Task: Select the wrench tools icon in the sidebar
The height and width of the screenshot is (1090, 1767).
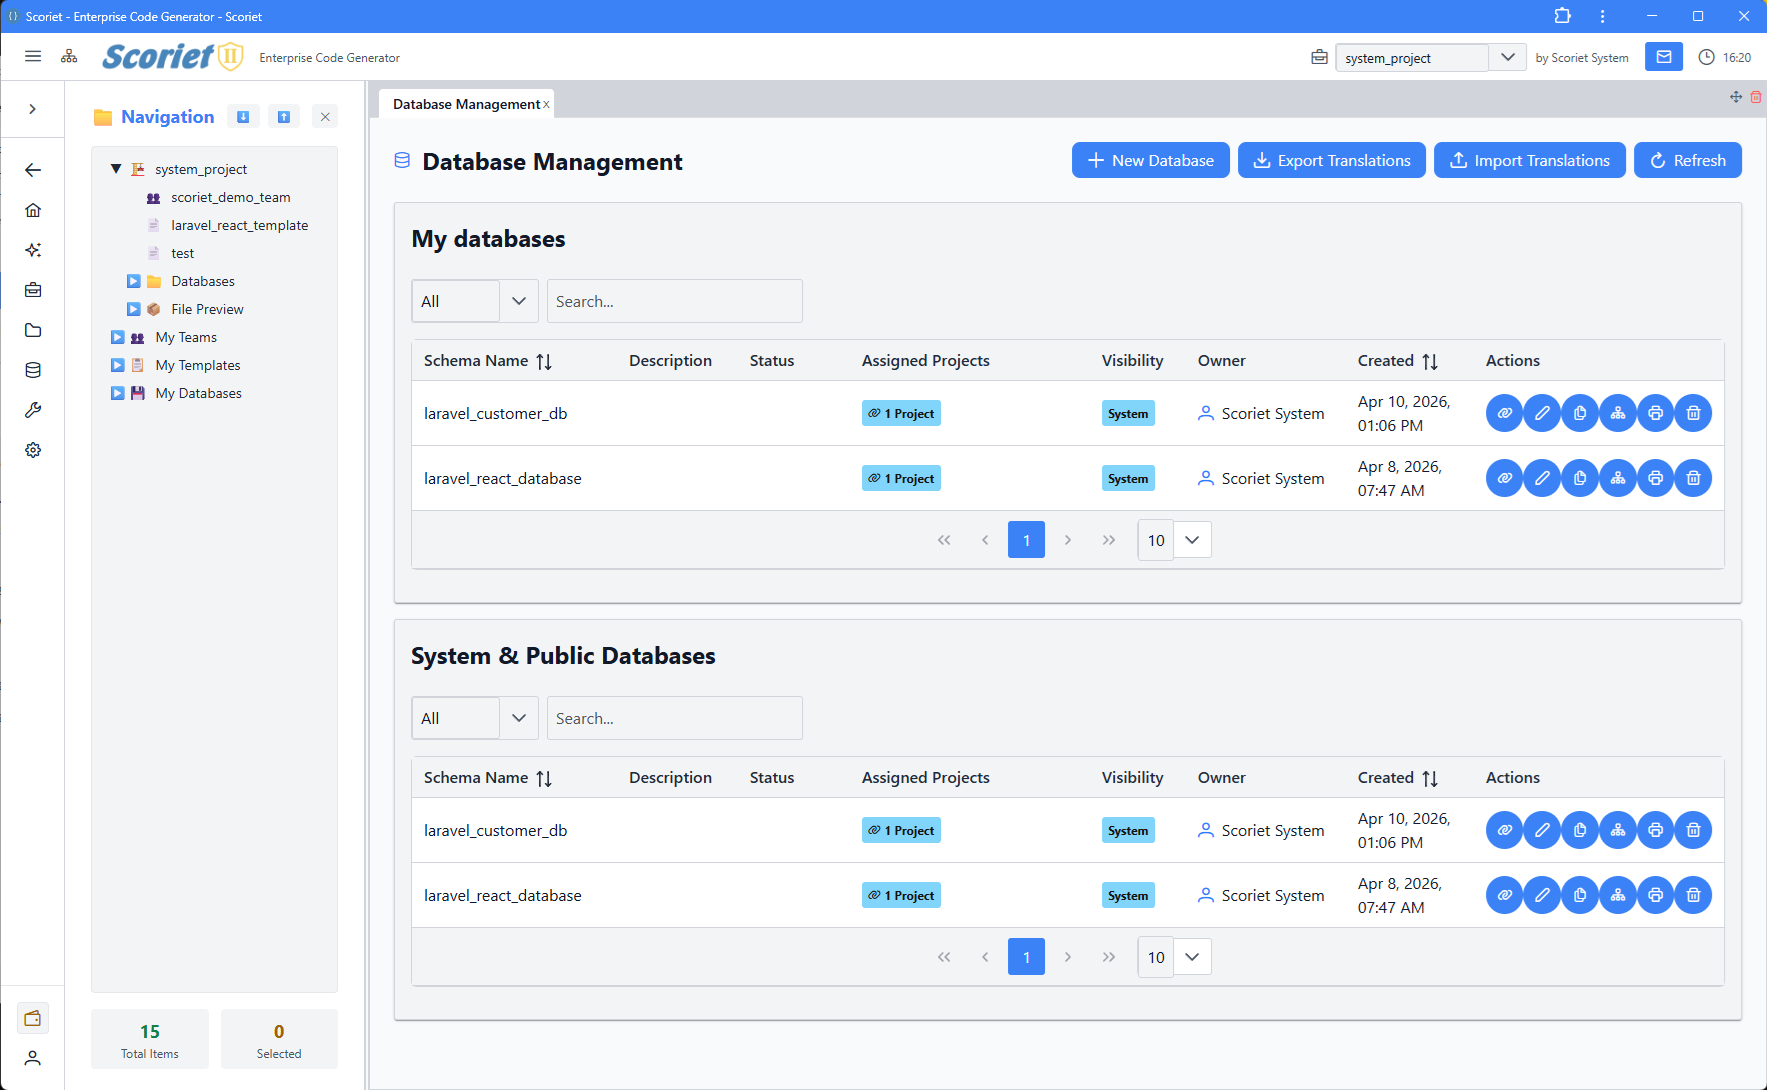Action: [x=33, y=410]
